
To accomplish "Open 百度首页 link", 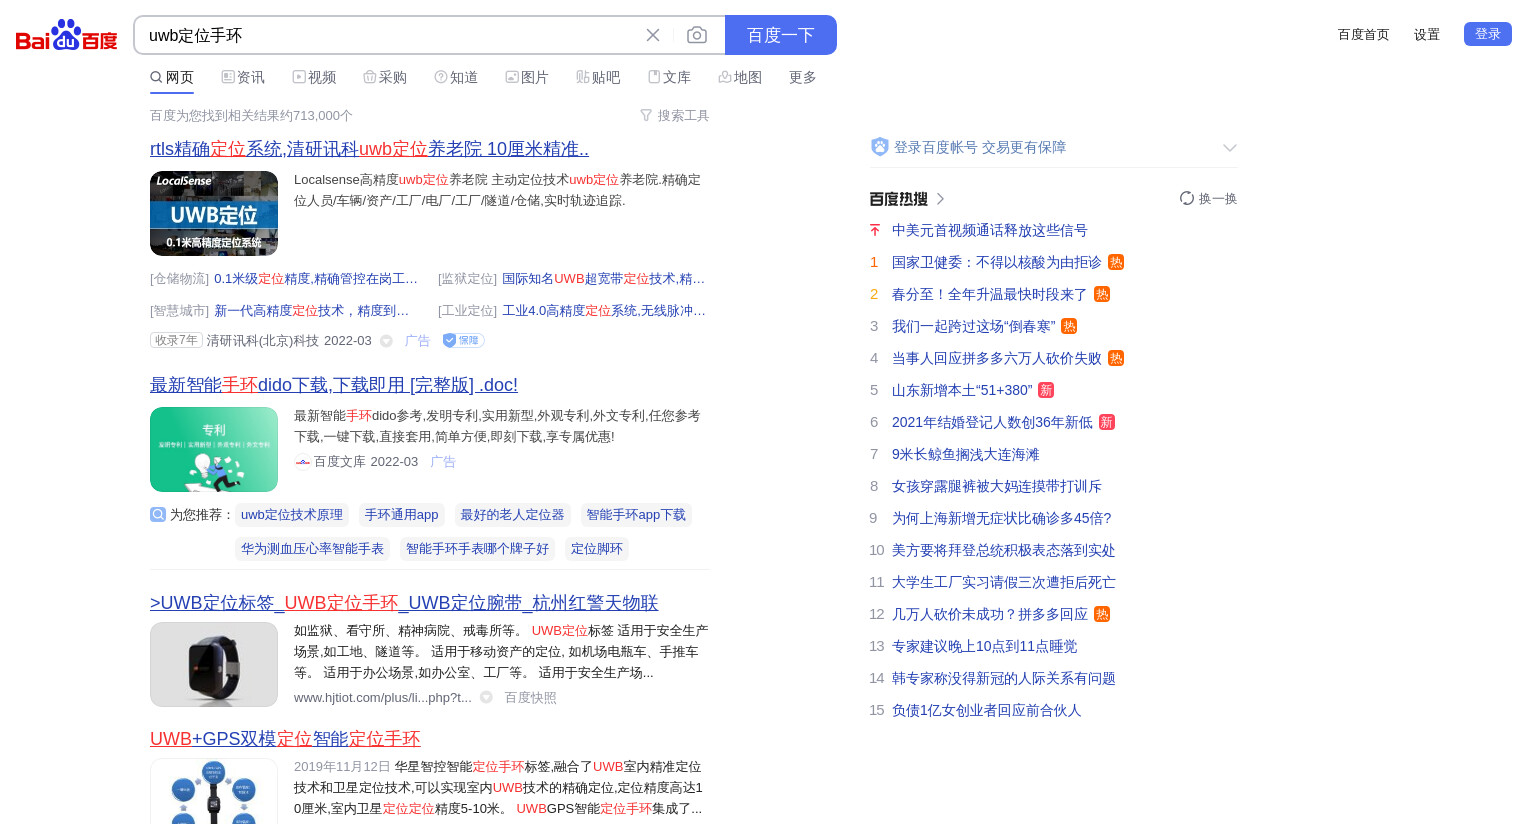I will [x=1364, y=35].
